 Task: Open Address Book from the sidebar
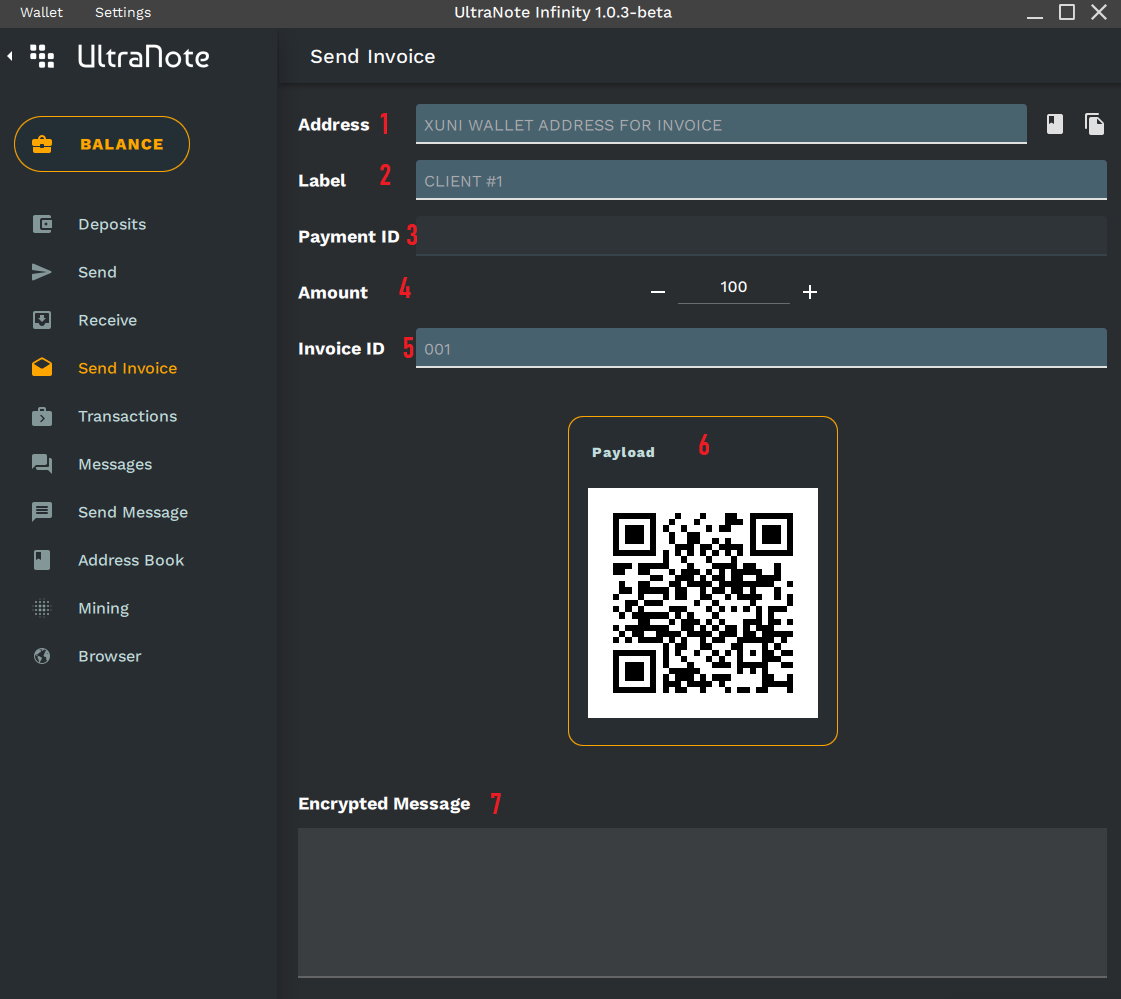(x=131, y=560)
